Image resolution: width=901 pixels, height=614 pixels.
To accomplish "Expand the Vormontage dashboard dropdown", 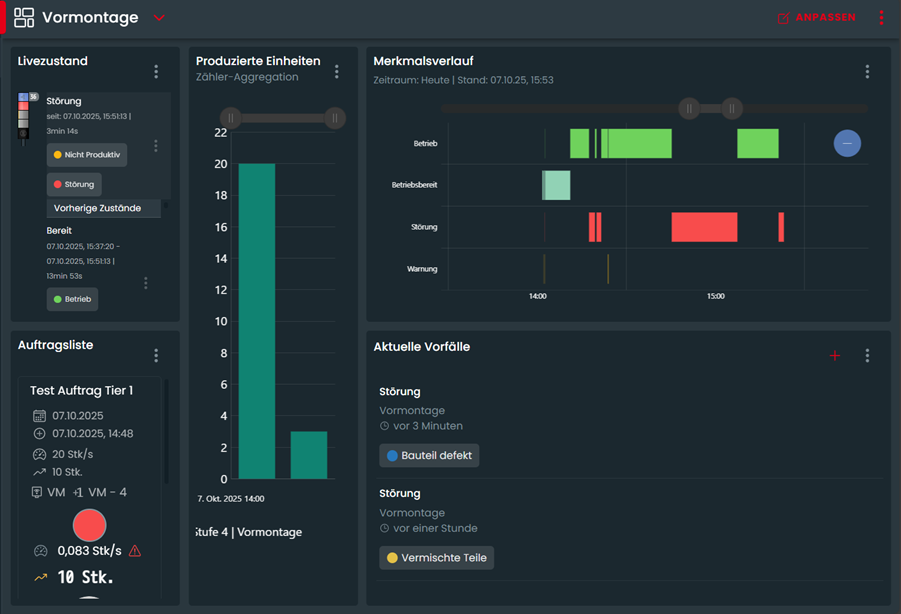I will point(160,18).
